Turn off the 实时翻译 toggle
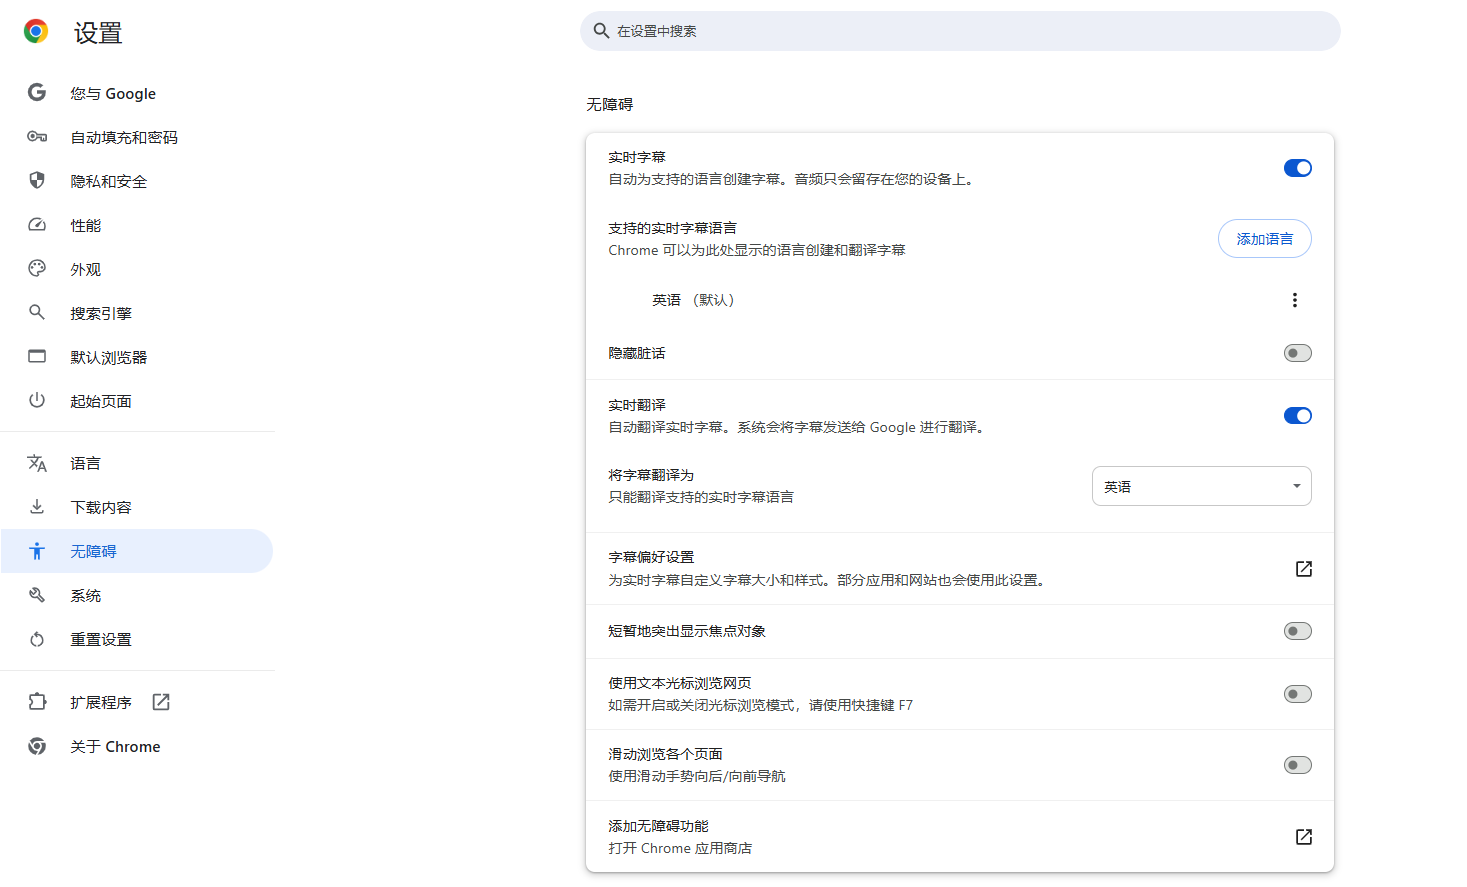The image size is (1467, 887). pos(1298,416)
